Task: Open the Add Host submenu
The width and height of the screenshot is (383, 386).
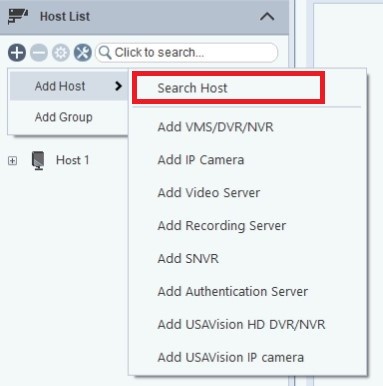Action: 69,86
